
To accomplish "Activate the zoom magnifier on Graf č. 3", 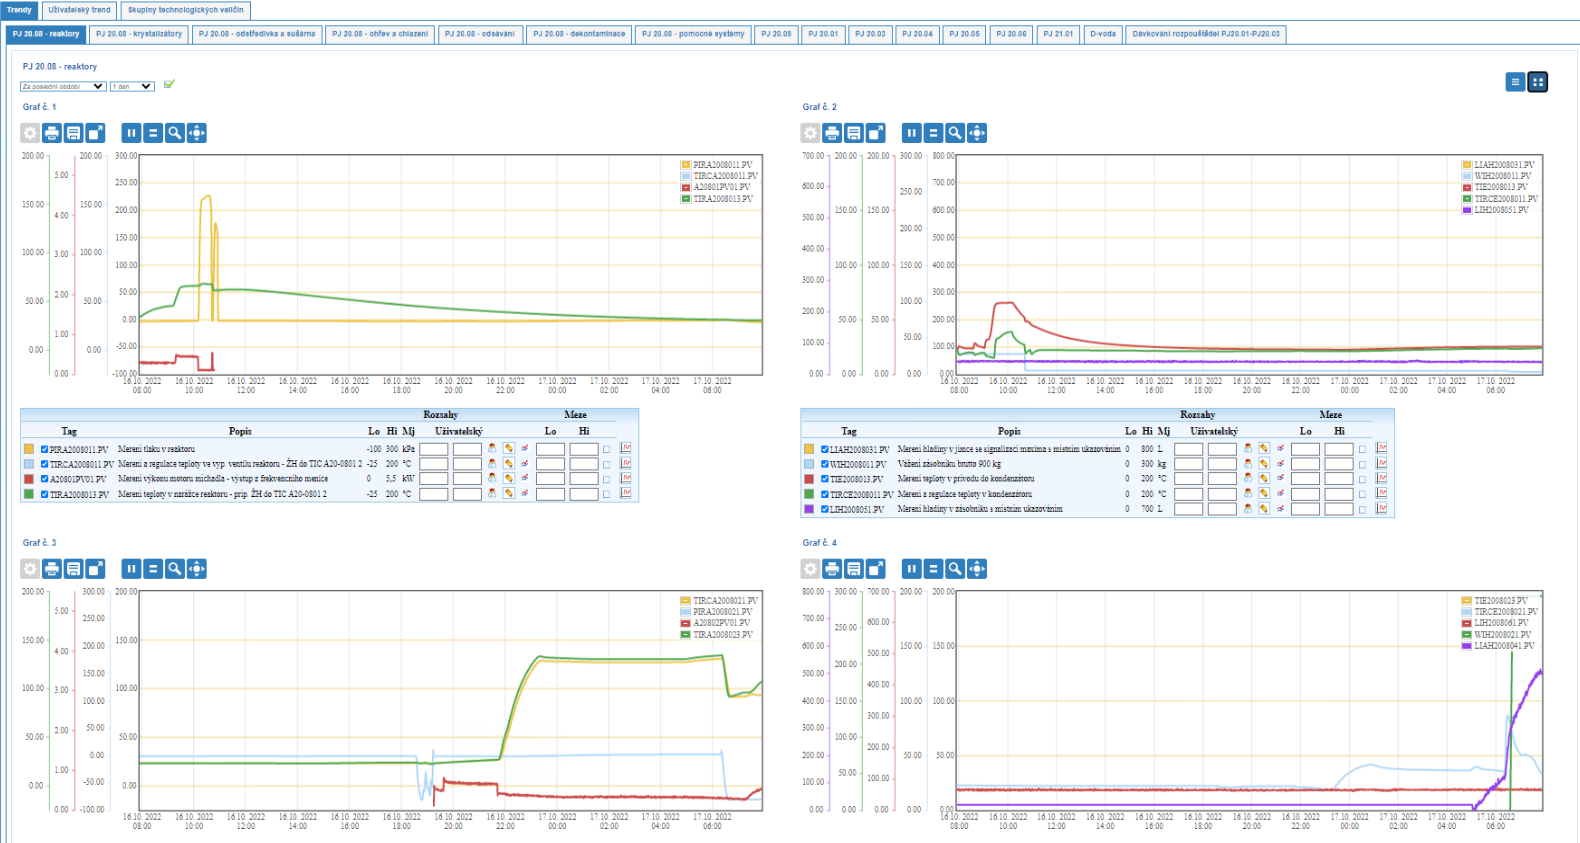I will coord(175,569).
